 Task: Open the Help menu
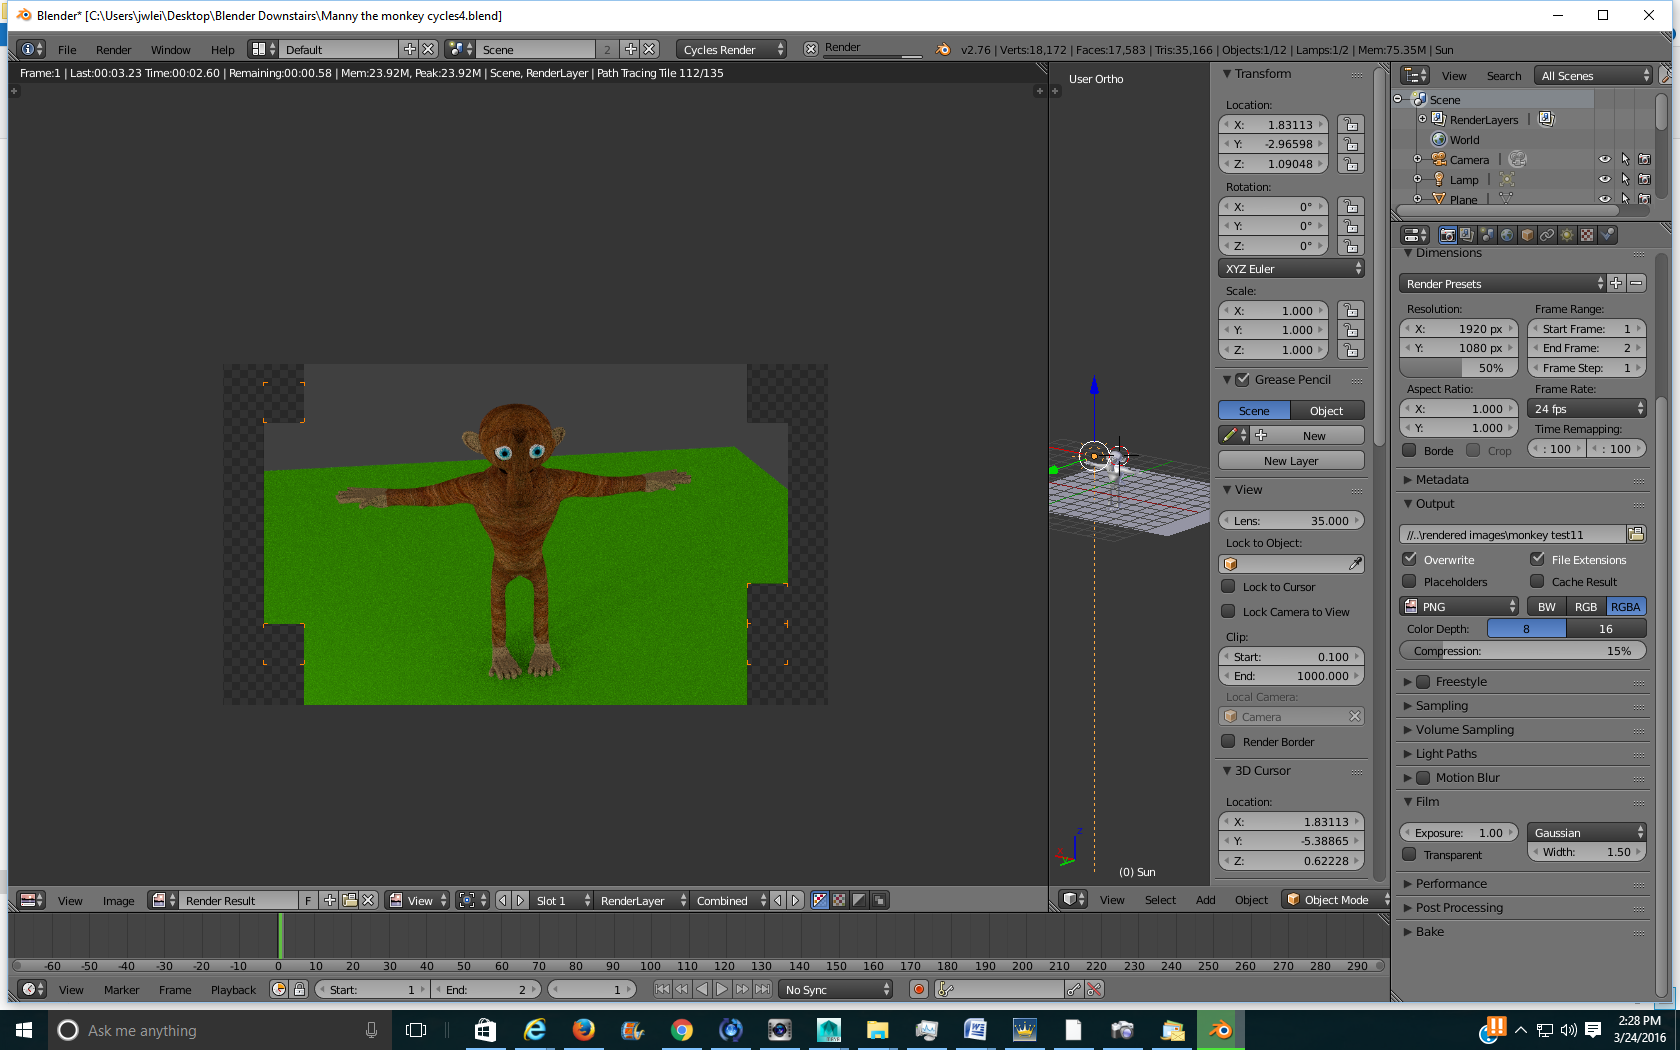click(x=222, y=50)
